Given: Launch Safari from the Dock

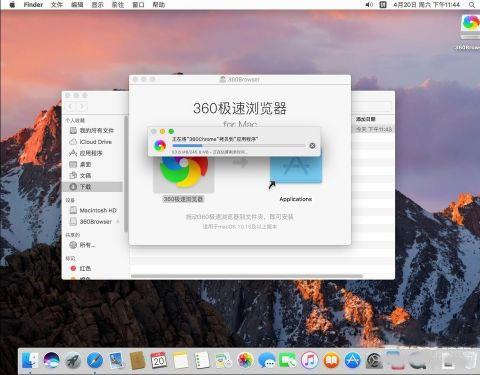Looking at the screenshot, I should click(95, 361).
